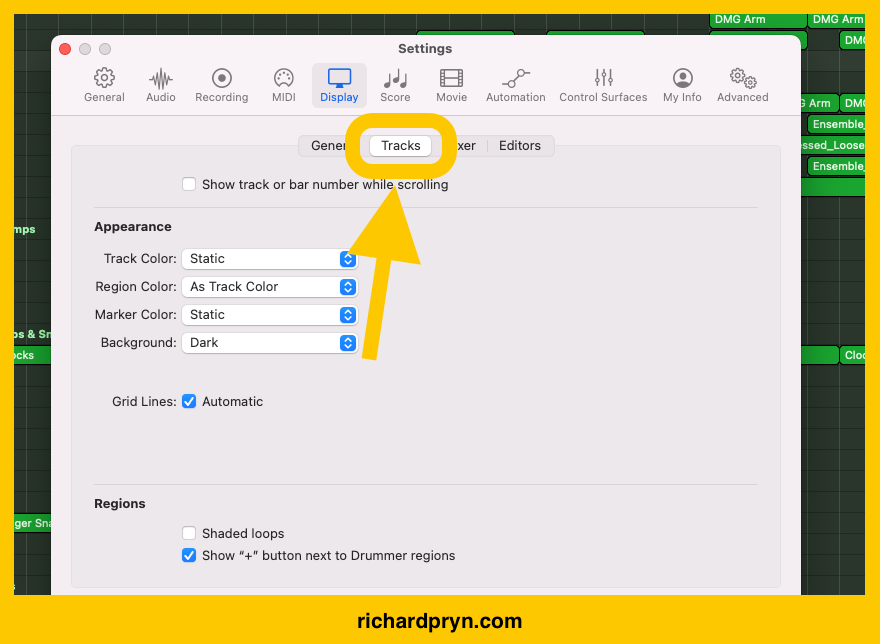This screenshot has width=880, height=644.
Task: Switch to the Editors tab
Action: 520,145
